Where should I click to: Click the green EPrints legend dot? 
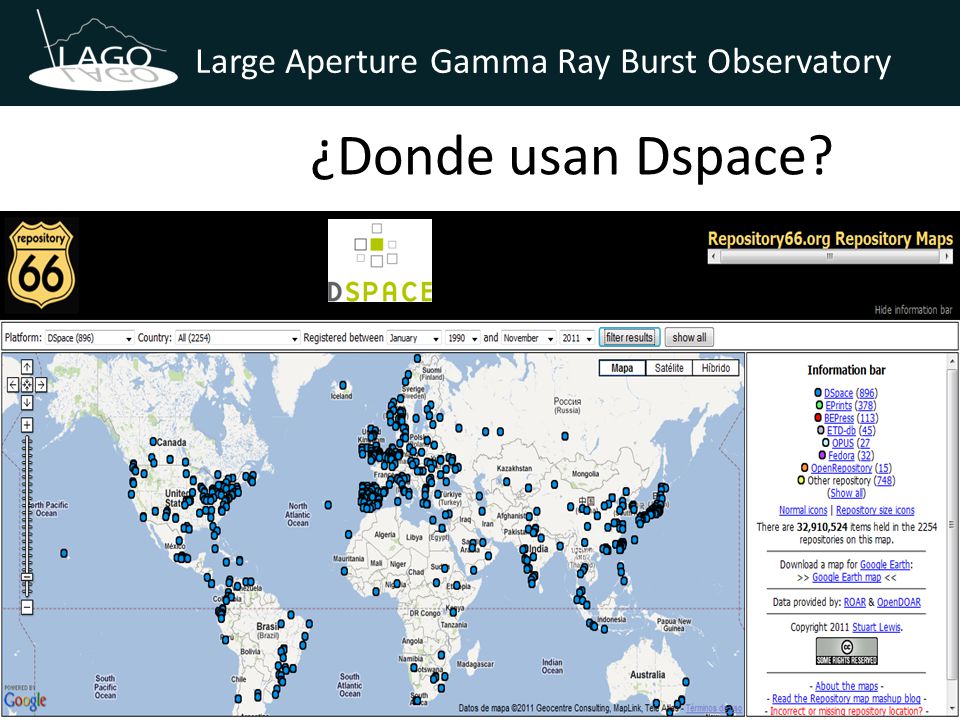819,405
